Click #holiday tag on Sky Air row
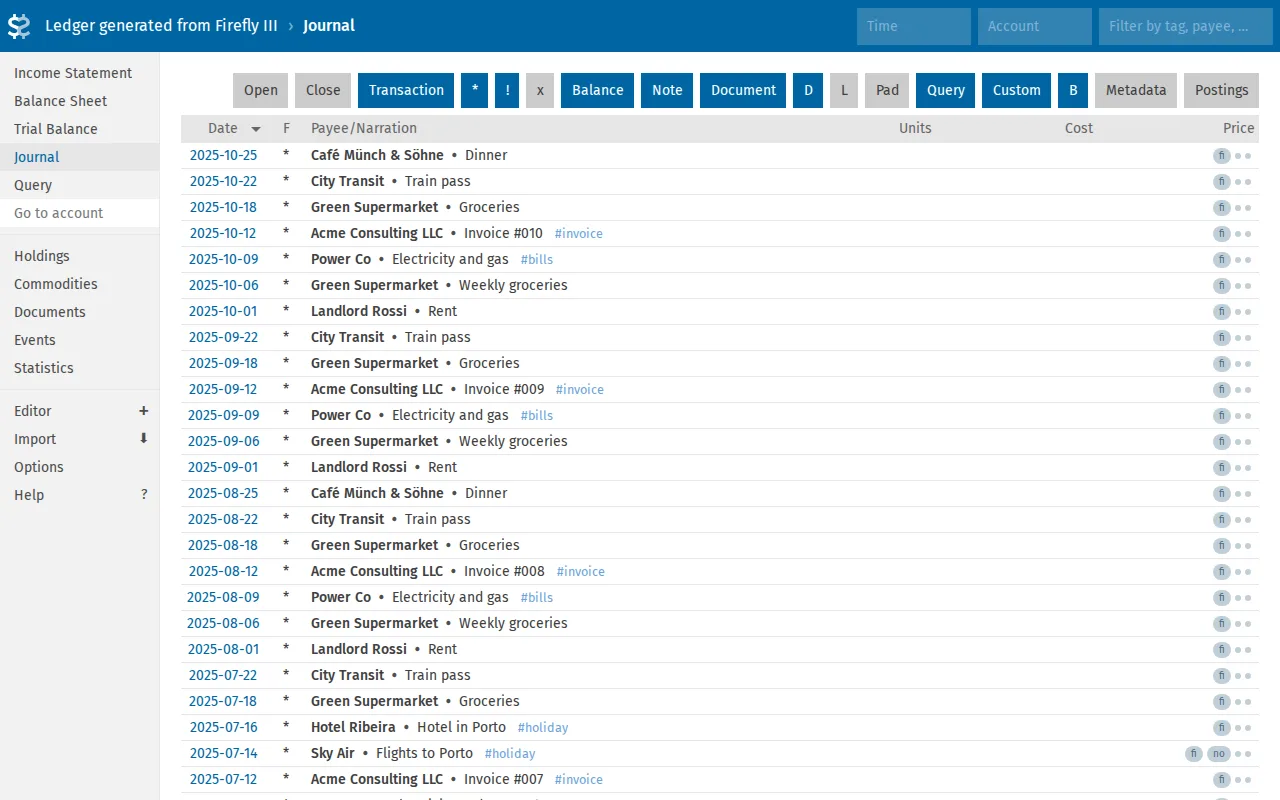1280x800 pixels. (x=510, y=754)
